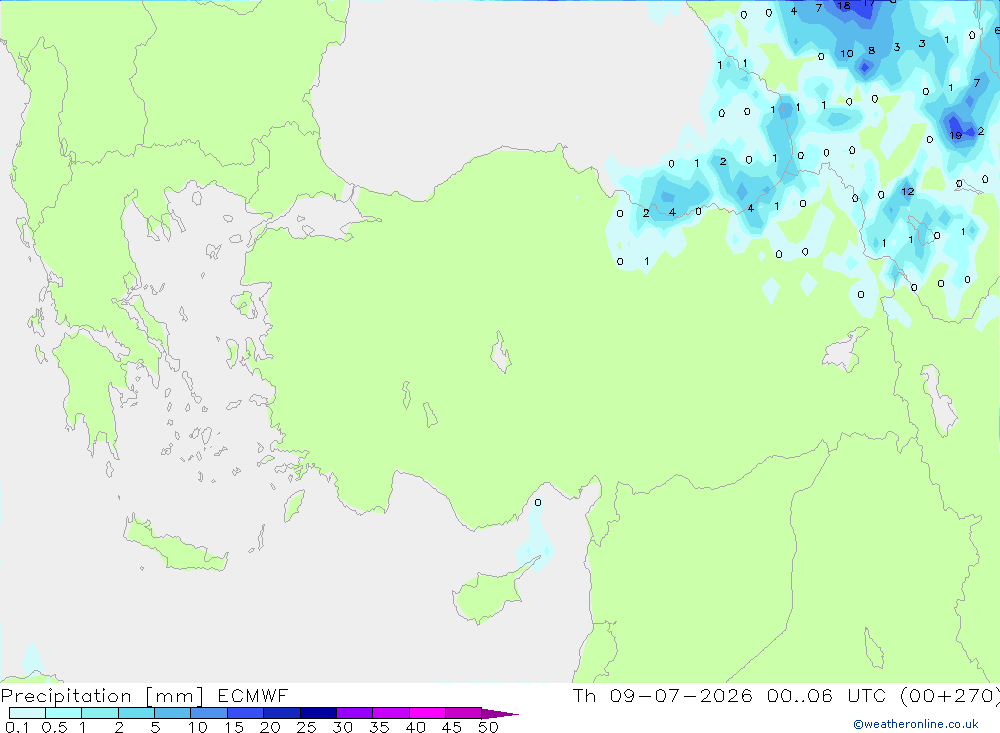Click the 0.1–0.5 mm legend color swatch
1000x733 pixels.
(27, 713)
